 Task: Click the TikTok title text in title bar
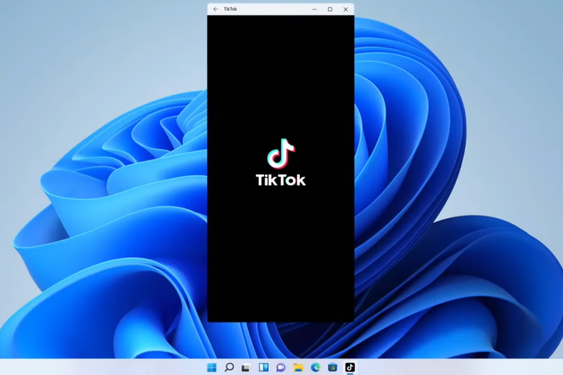point(230,9)
